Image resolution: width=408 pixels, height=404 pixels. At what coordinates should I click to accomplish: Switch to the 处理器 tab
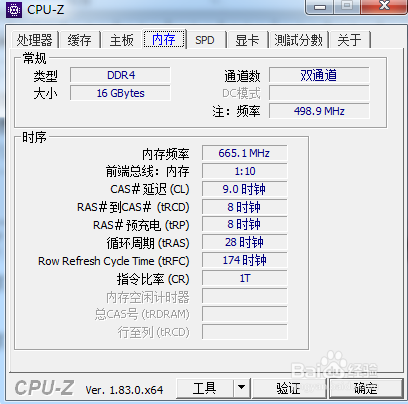(x=35, y=40)
